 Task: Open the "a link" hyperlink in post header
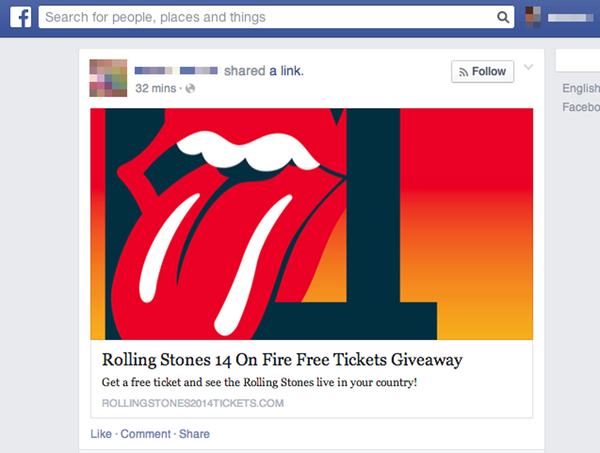286,71
